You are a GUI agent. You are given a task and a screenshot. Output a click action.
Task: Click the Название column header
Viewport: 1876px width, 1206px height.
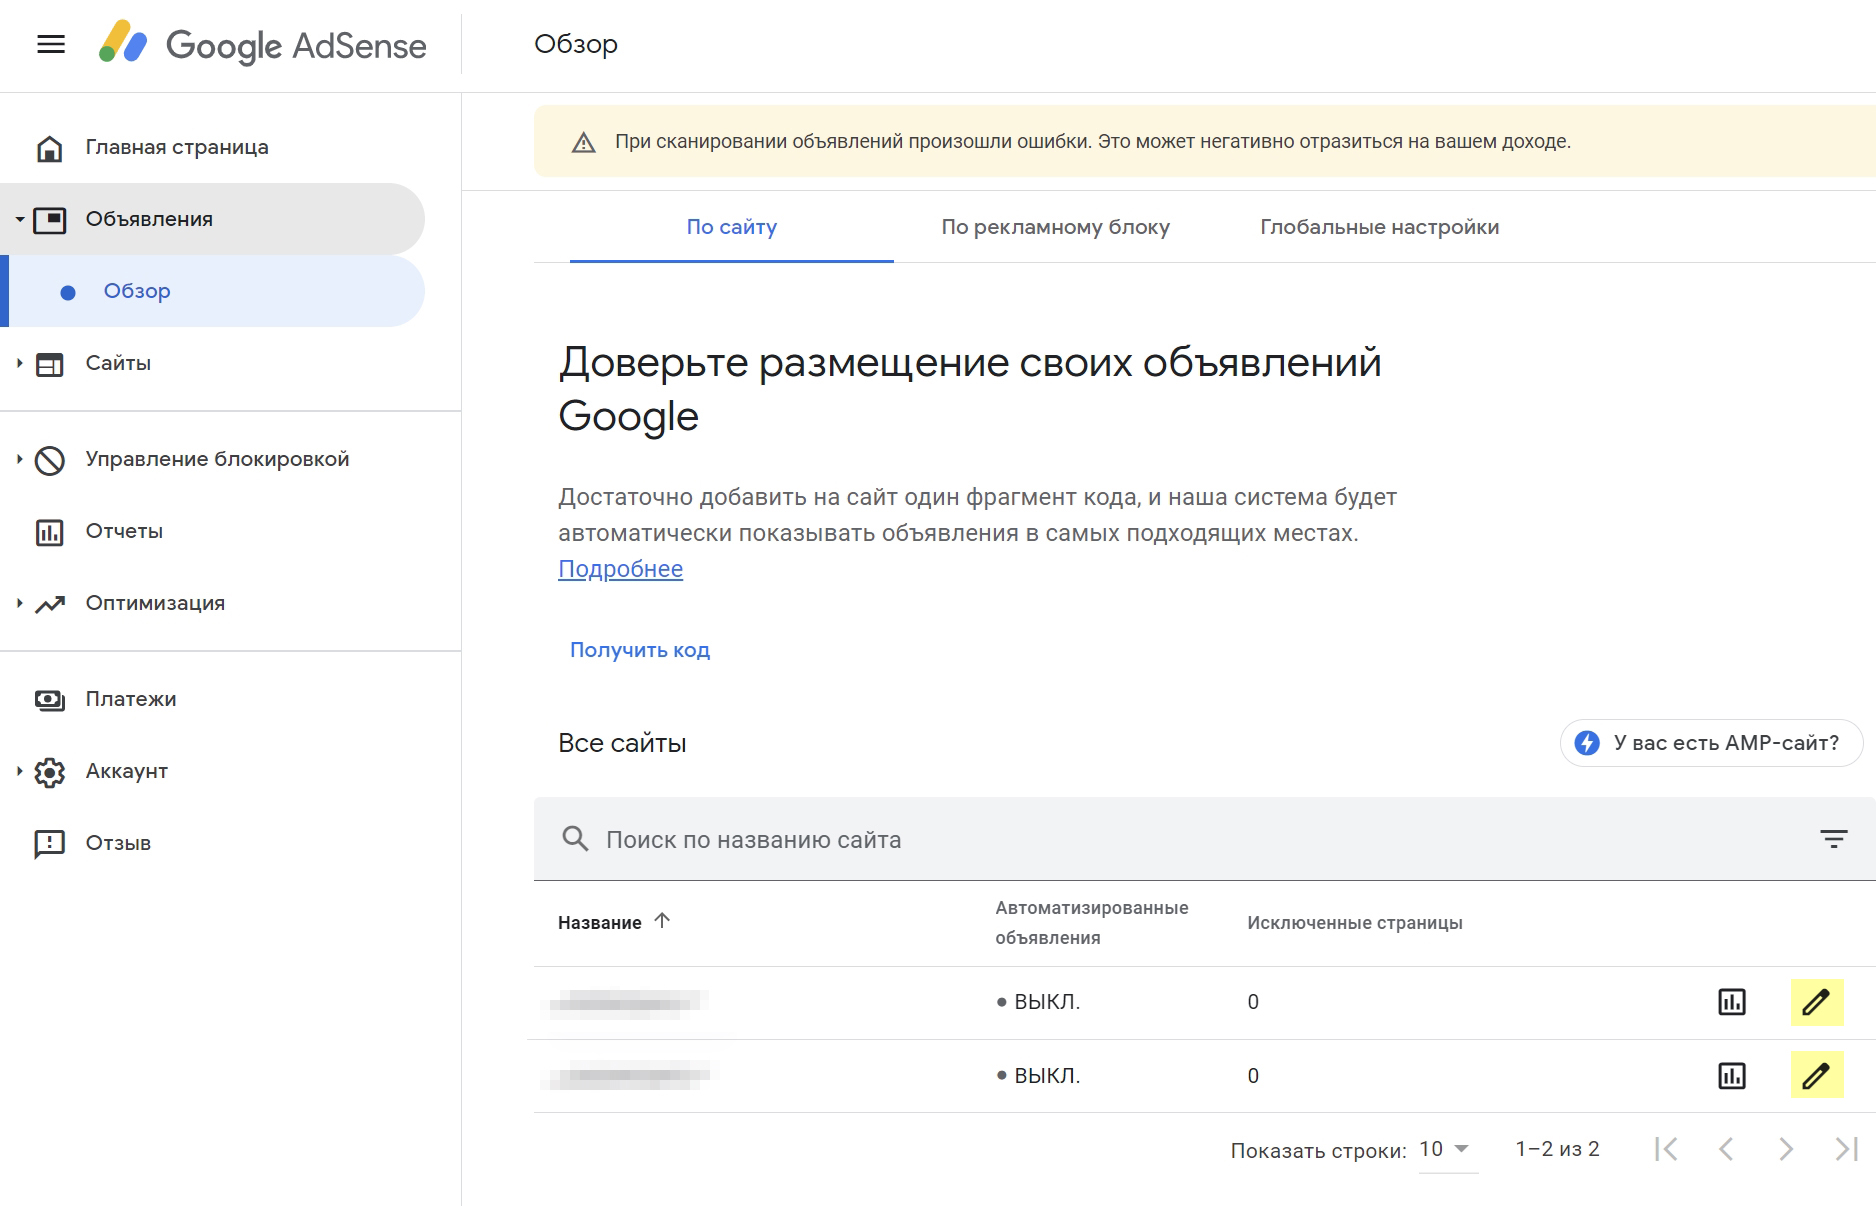[x=600, y=923]
